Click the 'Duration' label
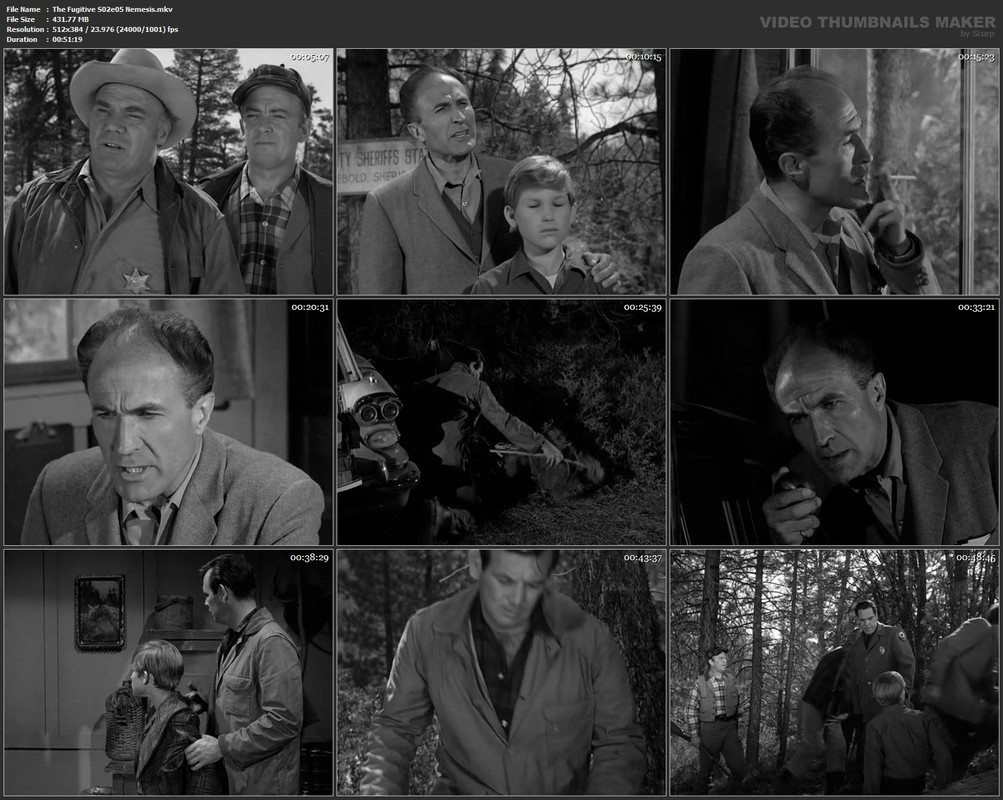1003x800 pixels. [x=22, y=40]
